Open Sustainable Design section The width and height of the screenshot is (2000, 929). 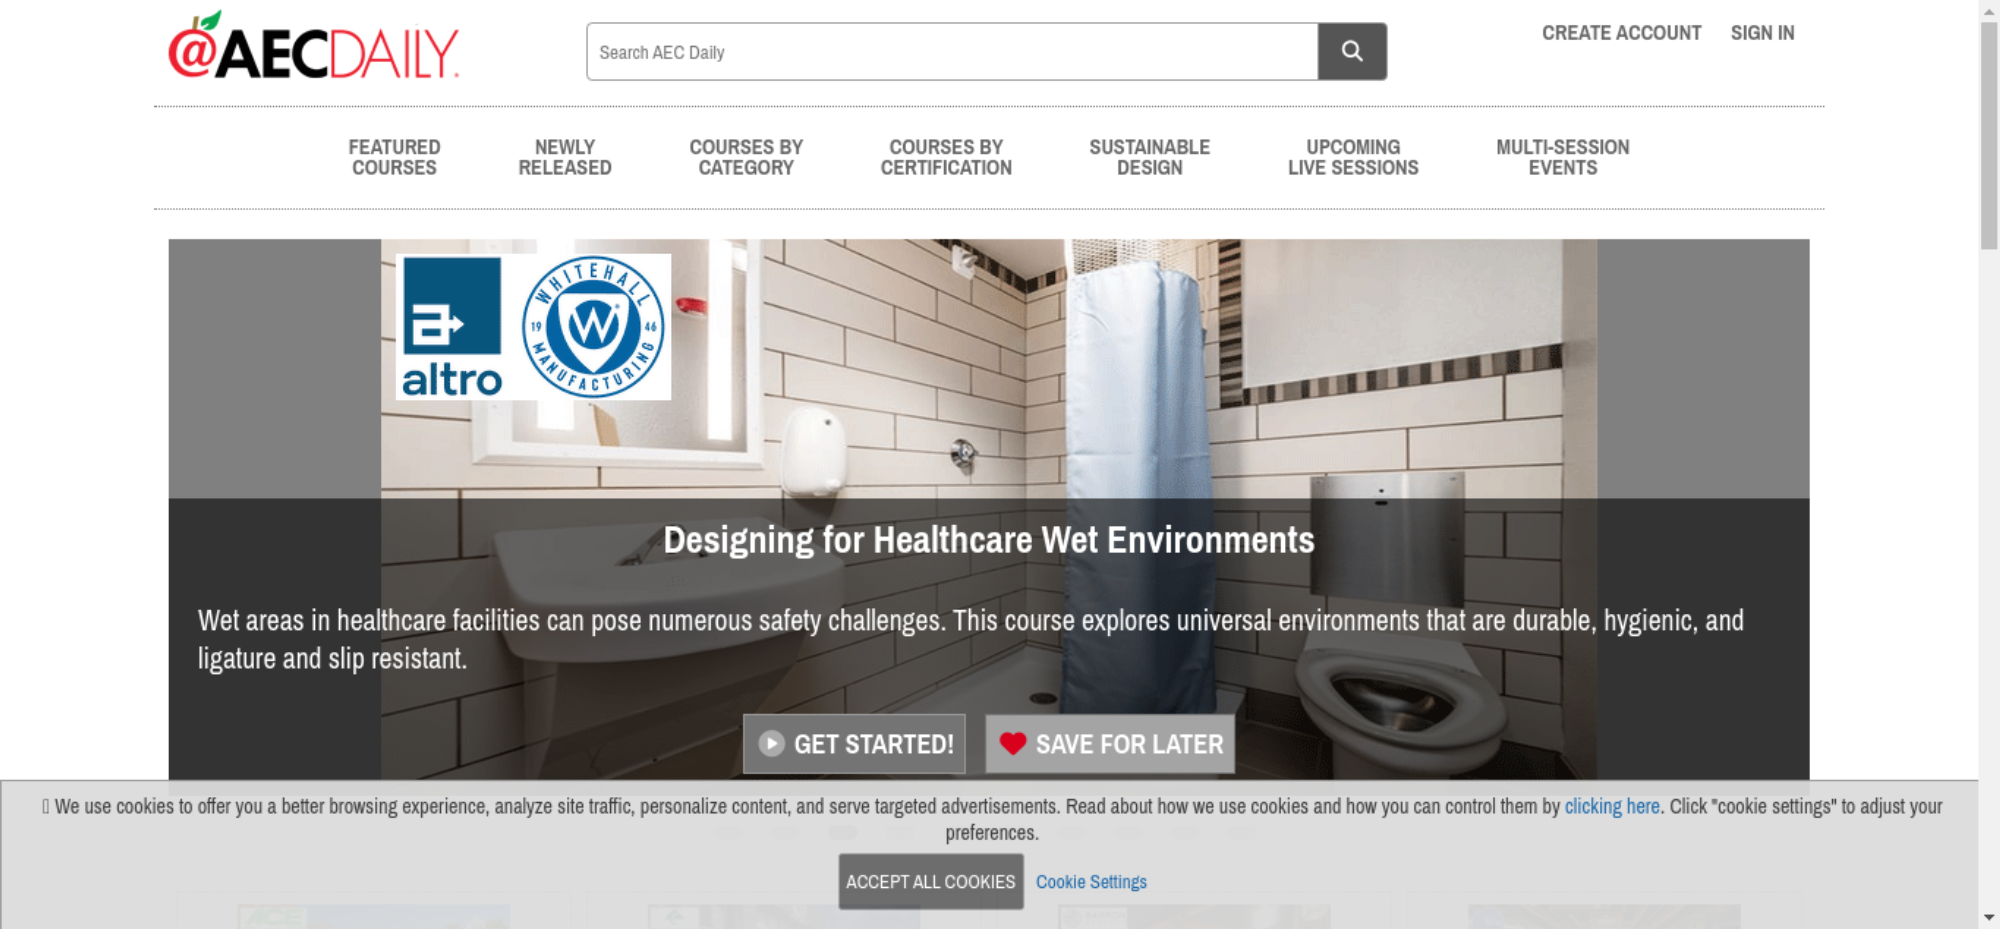pyautogui.click(x=1150, y=158)
